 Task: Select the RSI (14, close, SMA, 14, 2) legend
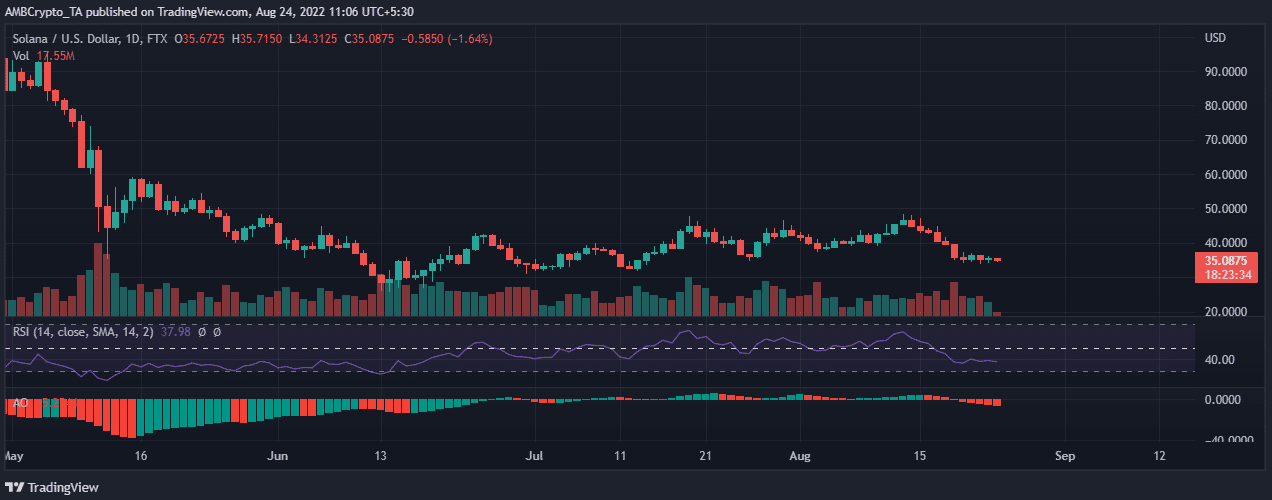pos(81,332)
